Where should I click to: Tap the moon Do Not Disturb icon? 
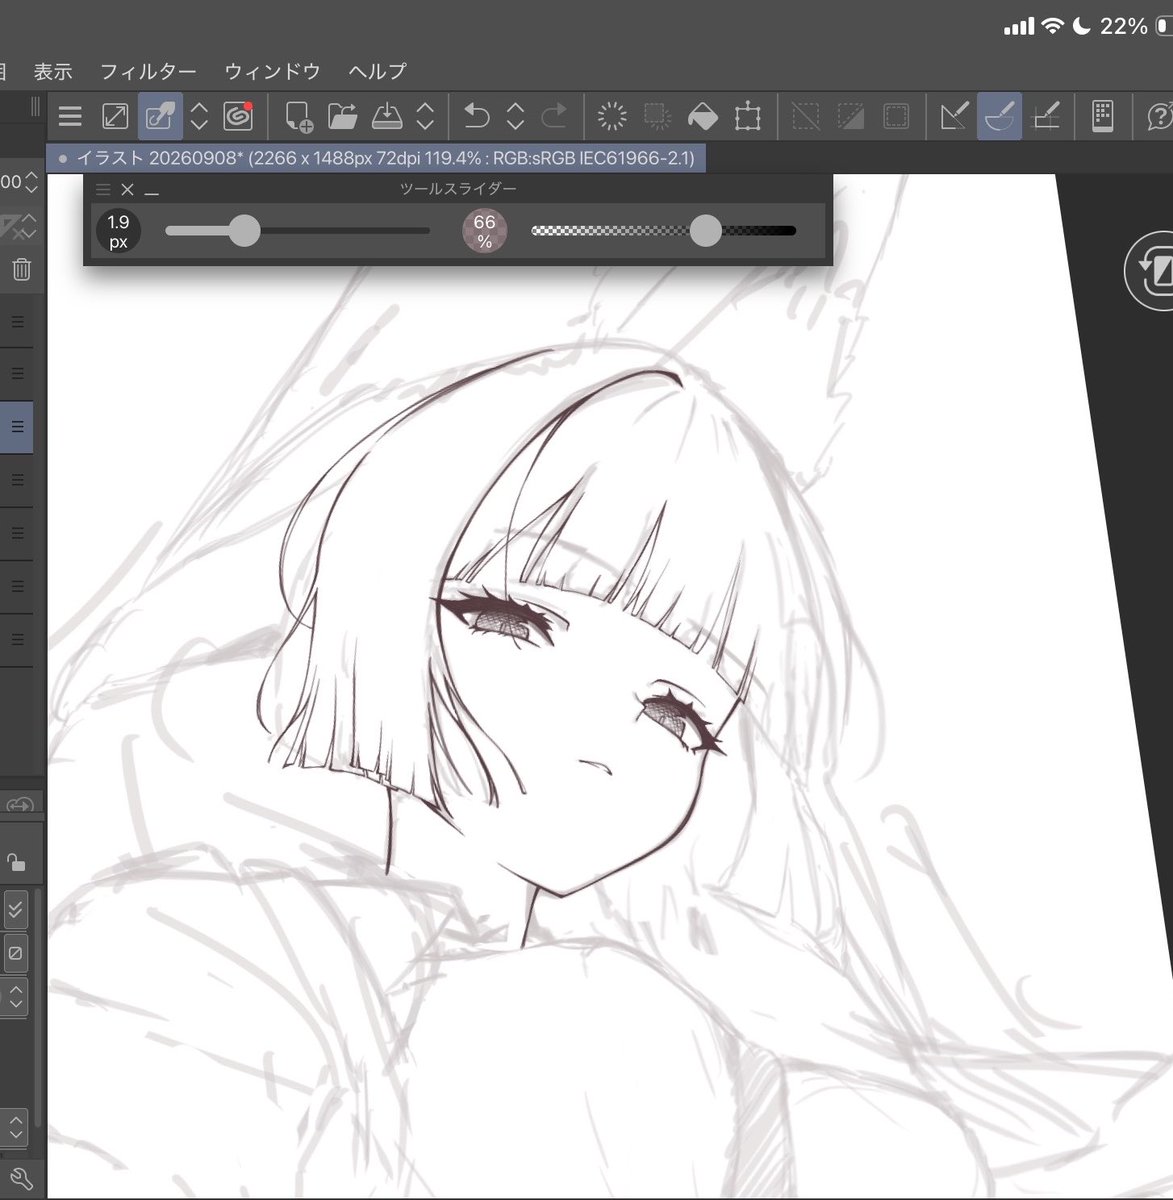[x=1081, y=27]
